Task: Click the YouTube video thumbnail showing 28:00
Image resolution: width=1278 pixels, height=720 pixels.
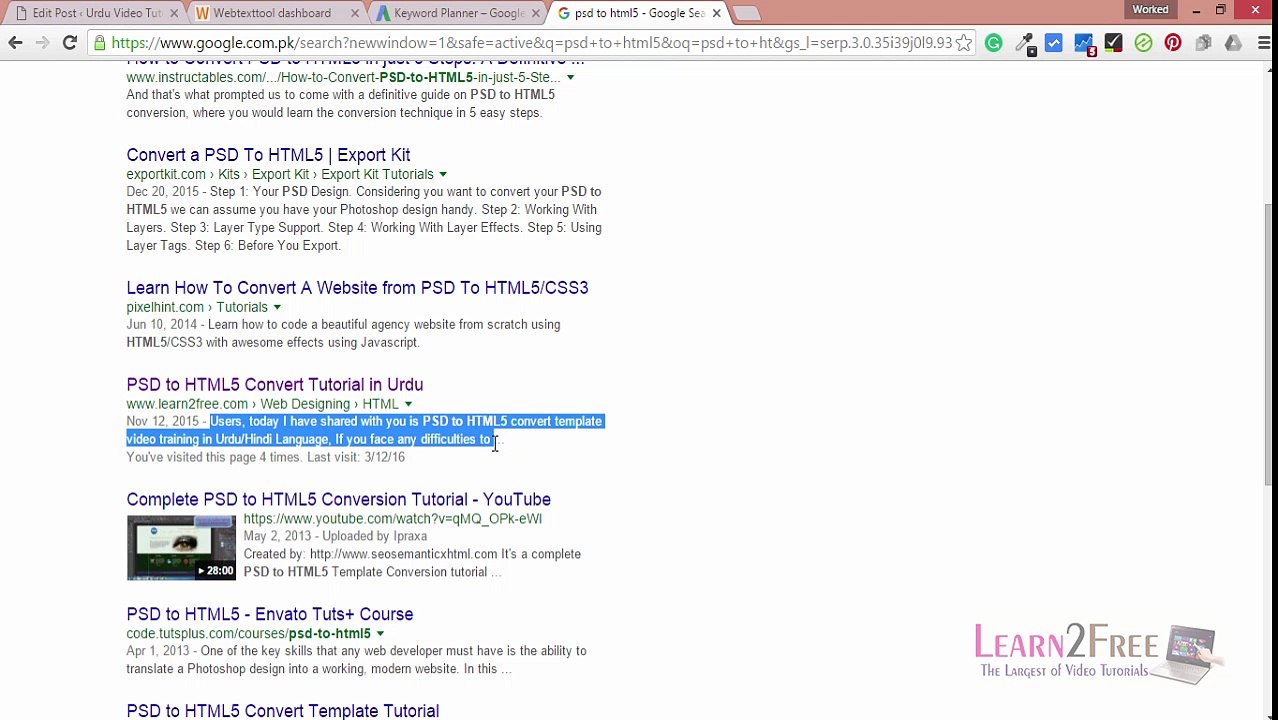Action: [181, 547]
